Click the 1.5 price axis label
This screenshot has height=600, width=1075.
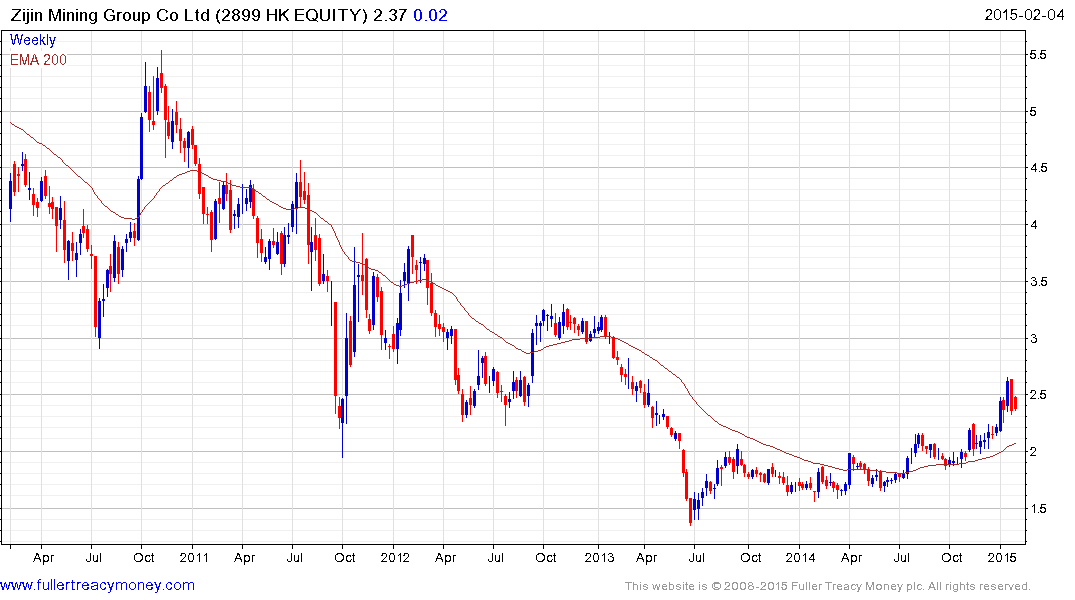click(1038, 509)
